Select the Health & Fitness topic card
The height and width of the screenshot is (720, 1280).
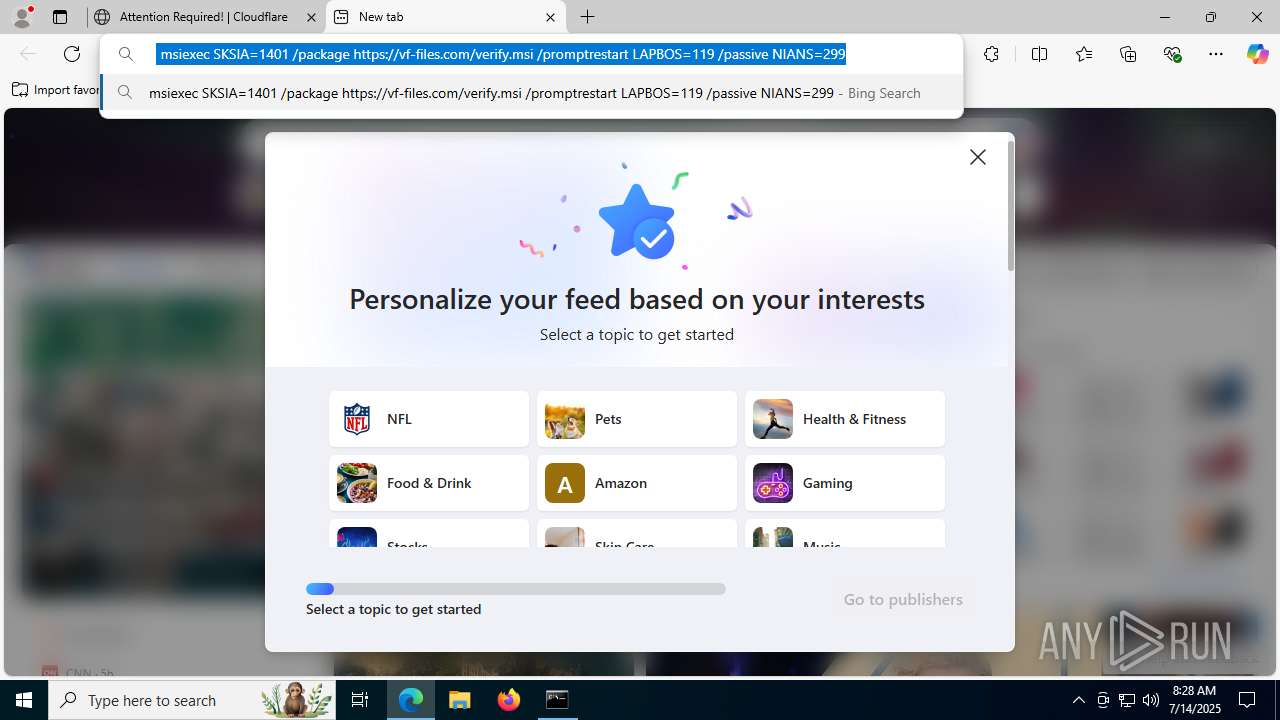point(845,419)
